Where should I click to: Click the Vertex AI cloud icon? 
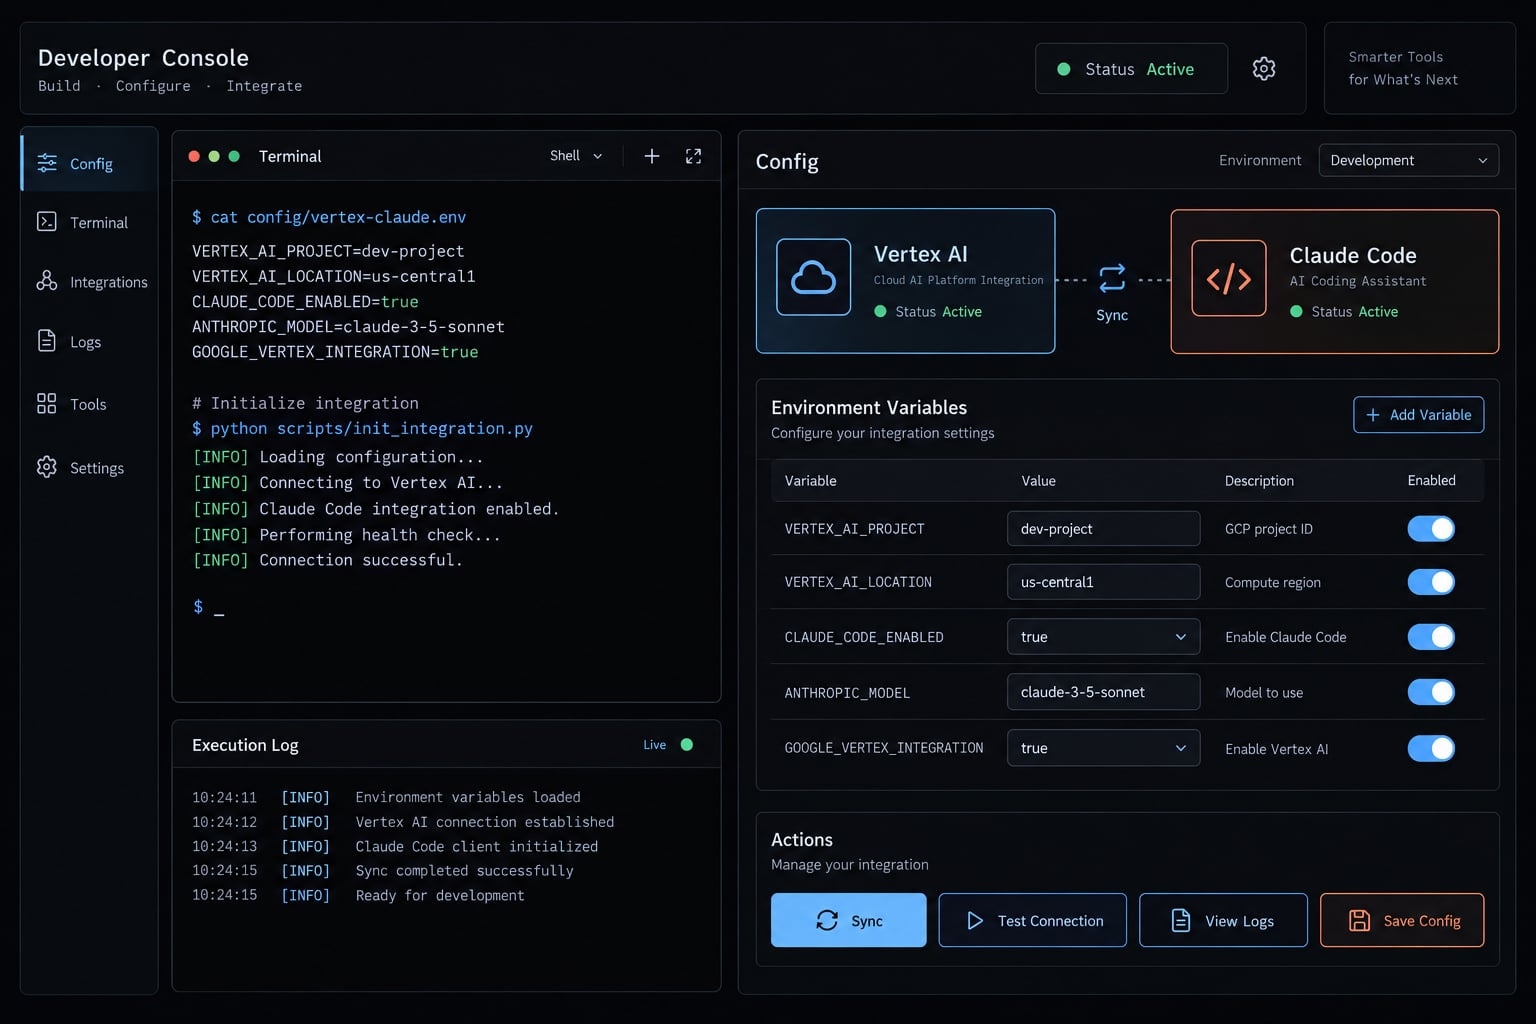(x=814, y=277)
